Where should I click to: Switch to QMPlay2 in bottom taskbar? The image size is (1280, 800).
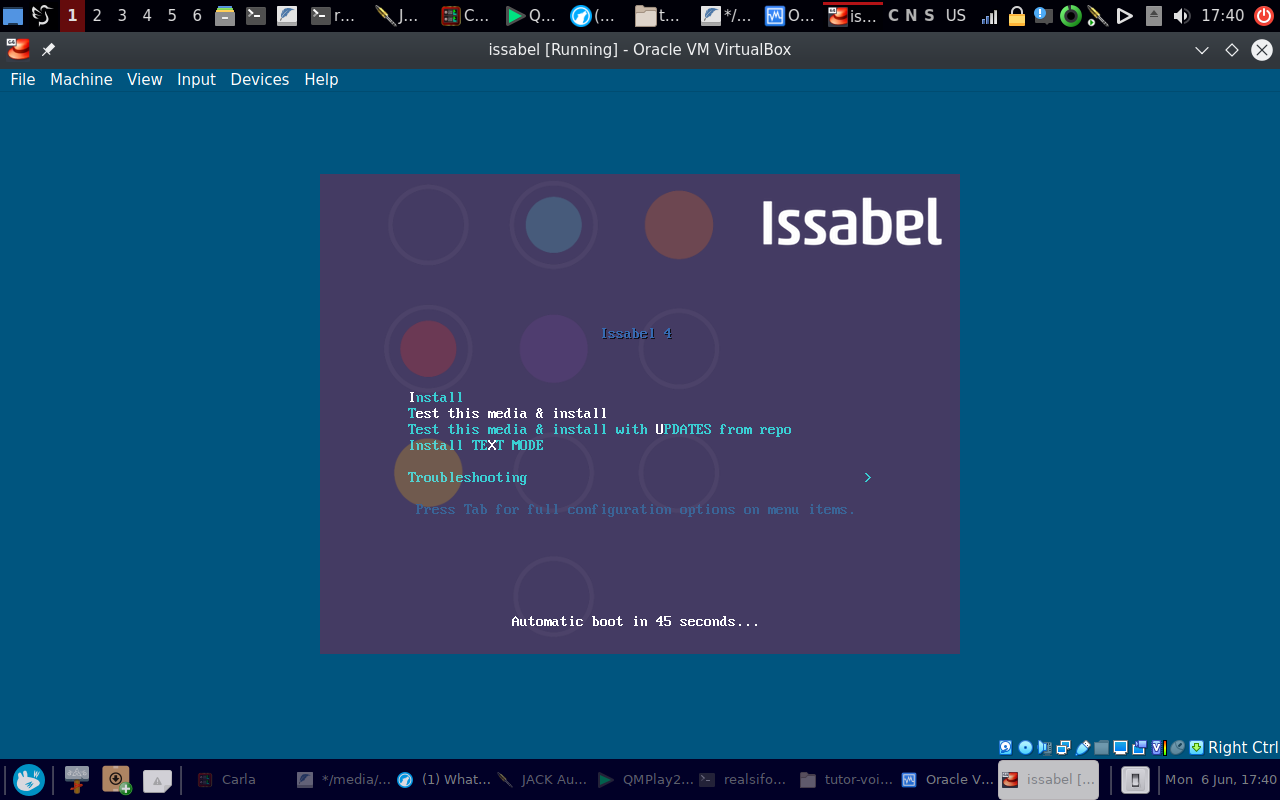click(645, 779)
